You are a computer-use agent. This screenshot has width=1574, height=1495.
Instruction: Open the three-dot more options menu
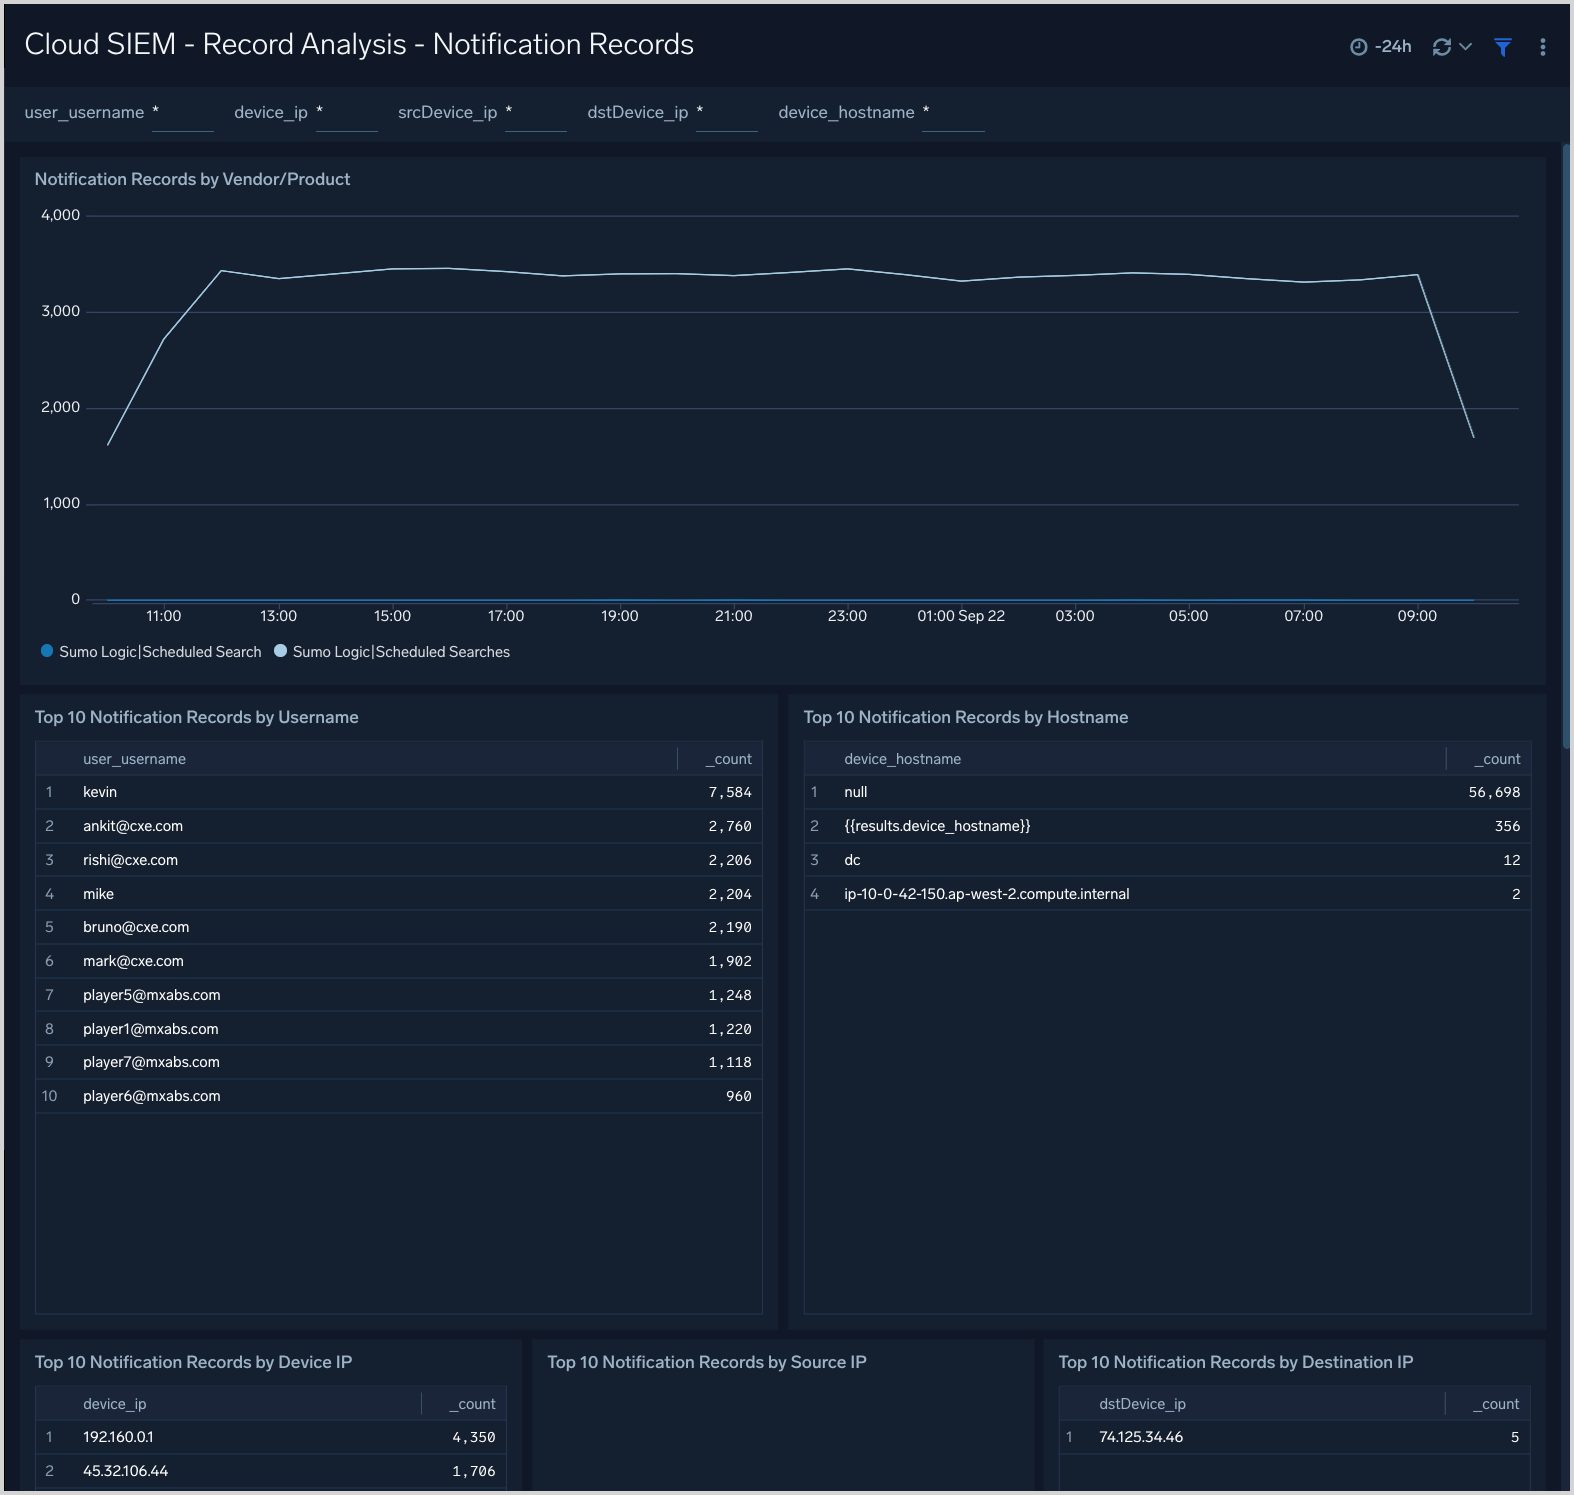tap(1542, 47)
